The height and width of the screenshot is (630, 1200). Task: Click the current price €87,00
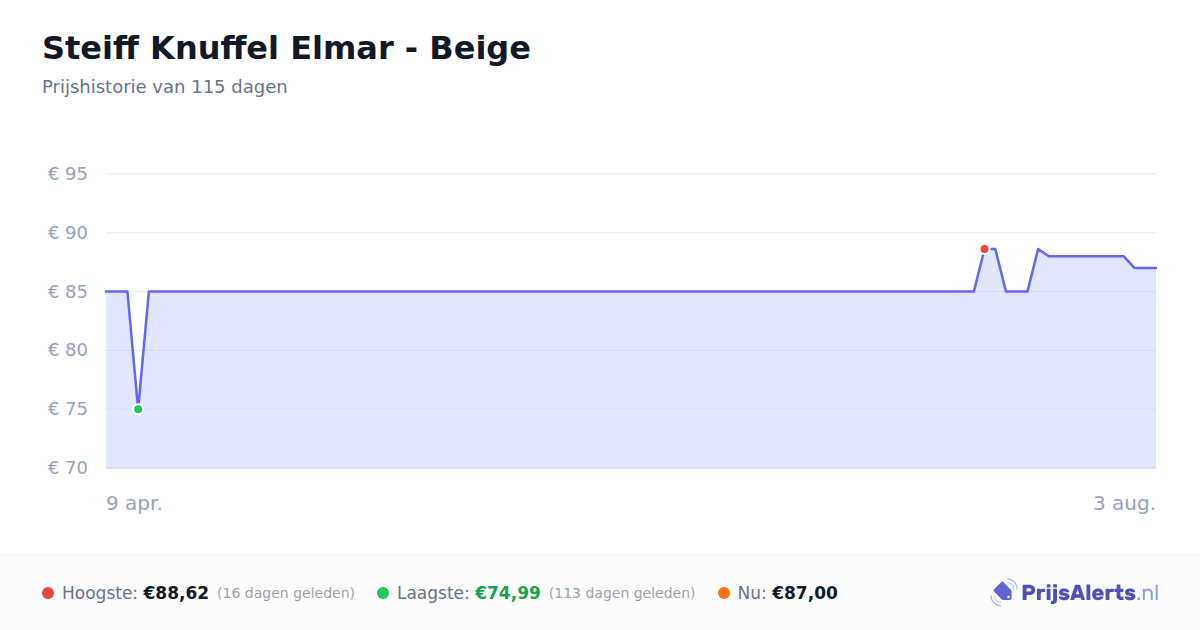click(805, 593)
